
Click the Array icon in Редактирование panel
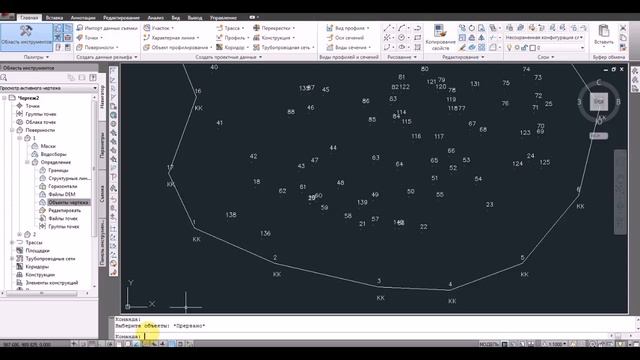482,47
